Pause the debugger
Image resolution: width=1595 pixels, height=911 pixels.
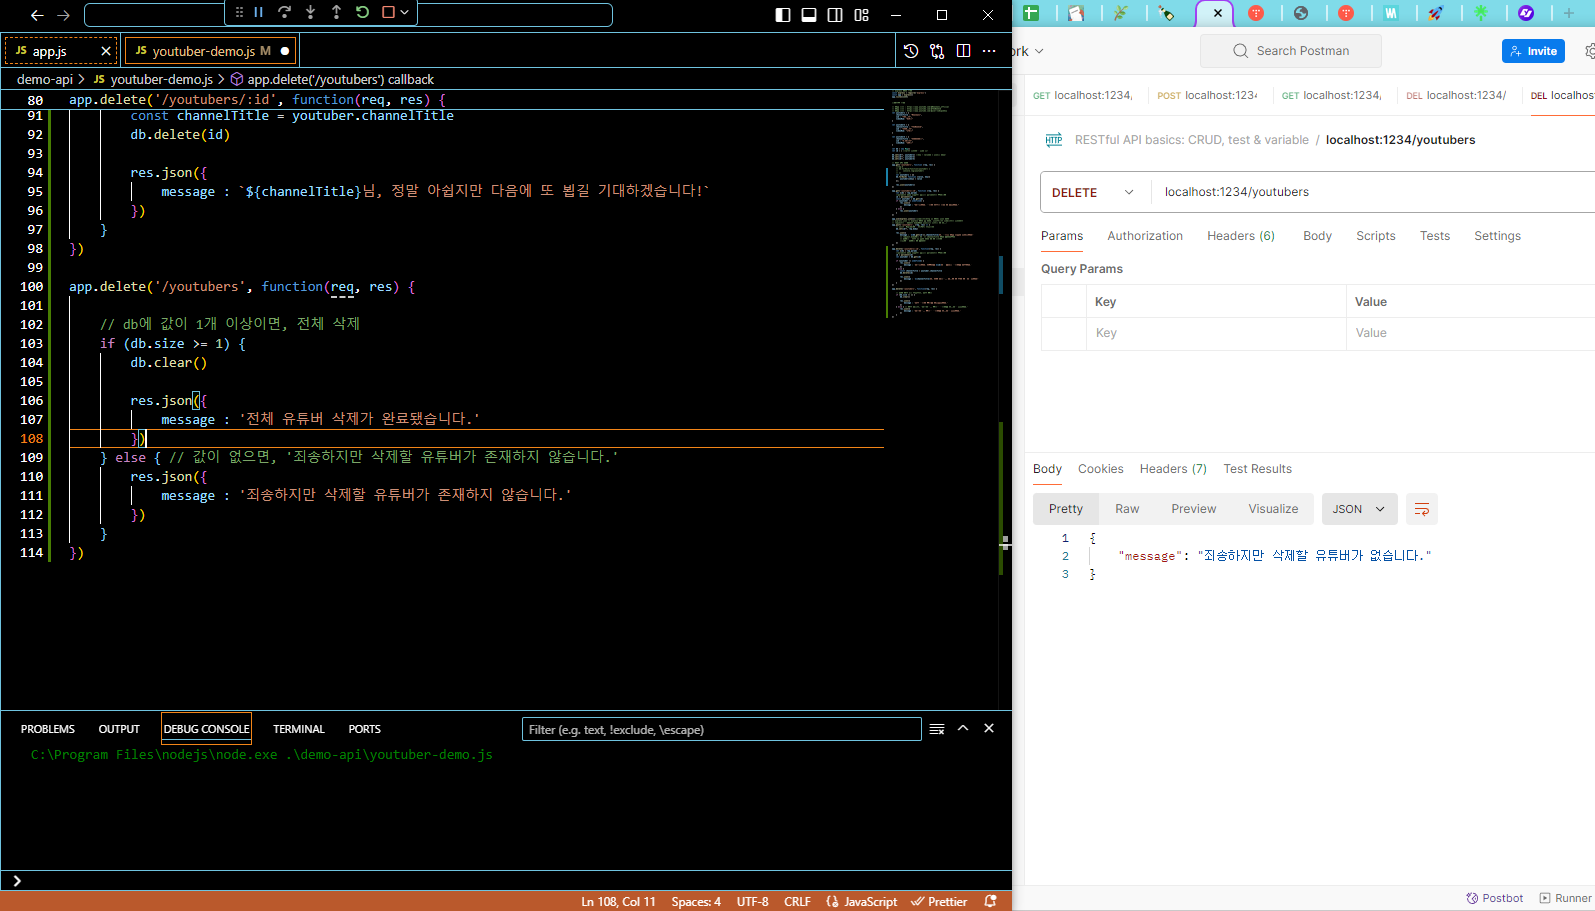pyautogui.click(x=259, y=12)
